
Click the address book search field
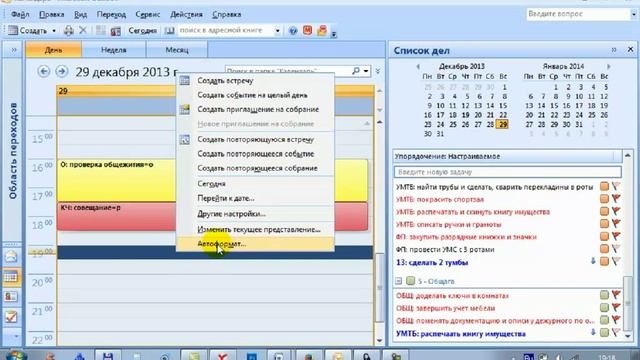(226, 31)
